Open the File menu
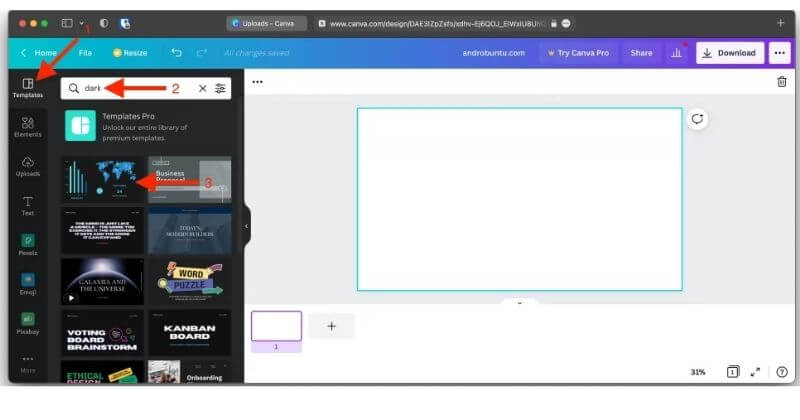This screenshot has width=800, height=420. [x=85, y=53]
